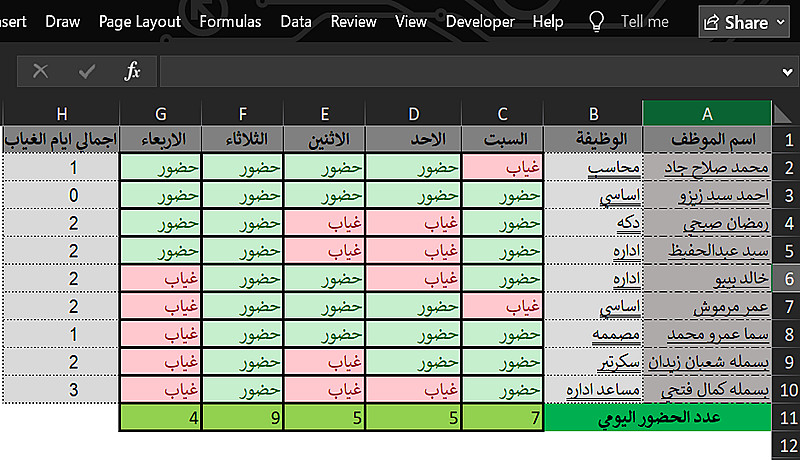This screenshot has height=460, width=800.
Task: Select column E header
Action: (324, 113)
